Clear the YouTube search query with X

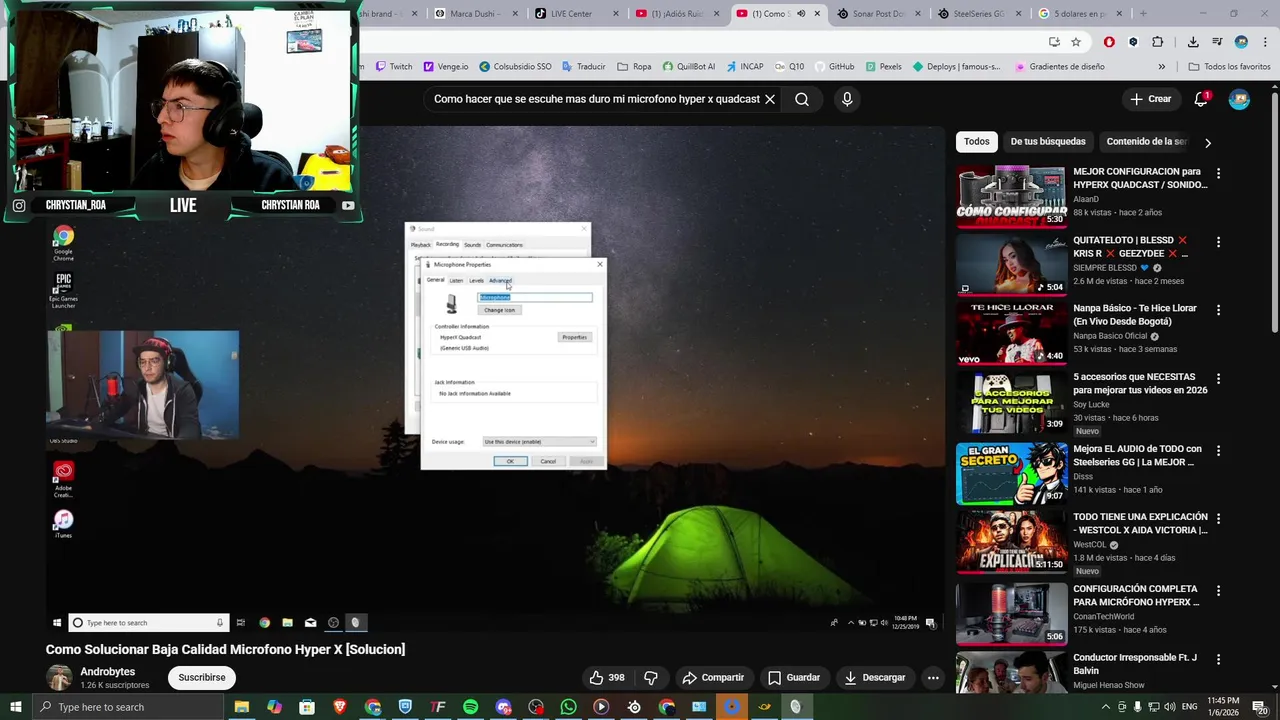pyautogui.click(x=770, y=99)
